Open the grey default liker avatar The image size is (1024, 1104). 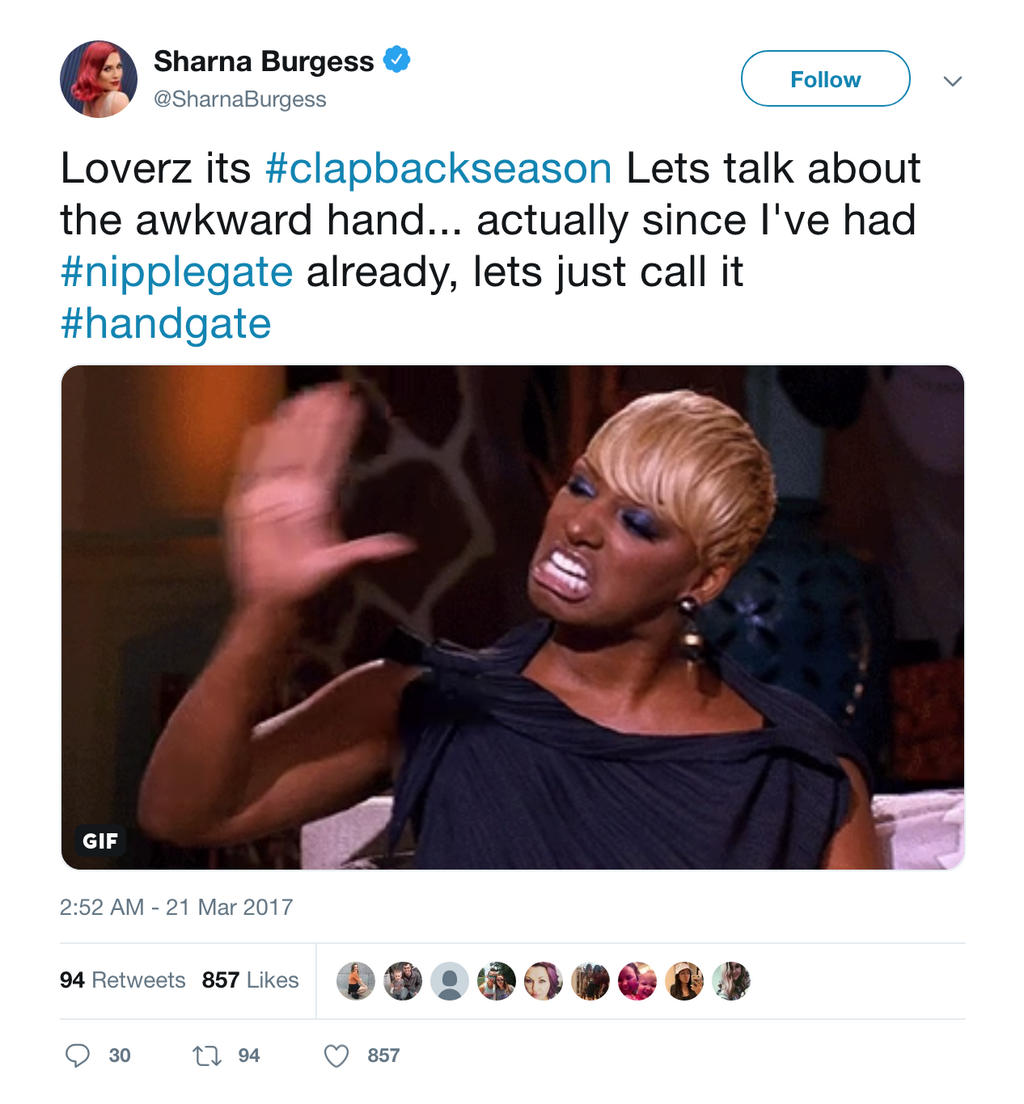tap(449, 981)
